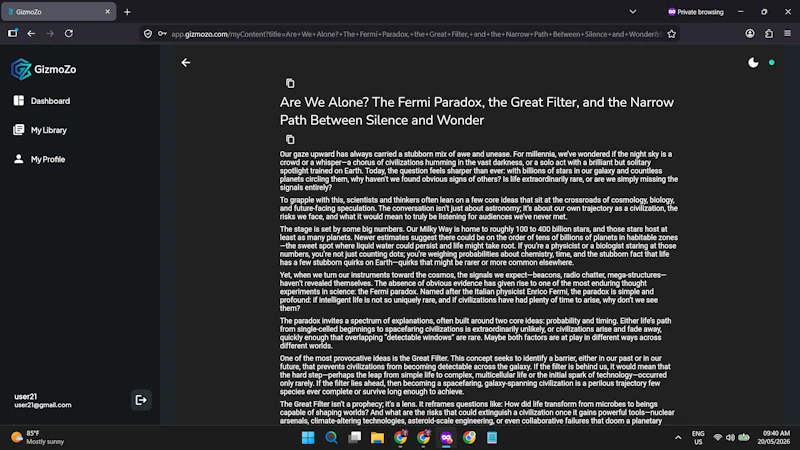Show hidden system tray icons
The height and width of the screenshot is (450, 800).
click(678, 438)
